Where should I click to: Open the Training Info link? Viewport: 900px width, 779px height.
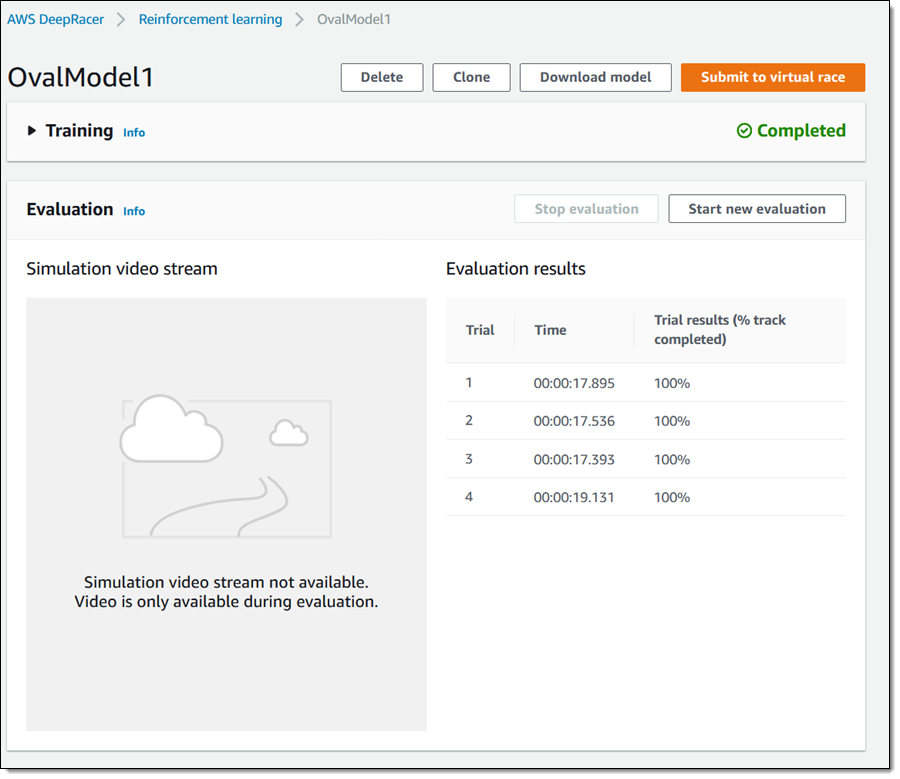[x=134, y=132]
